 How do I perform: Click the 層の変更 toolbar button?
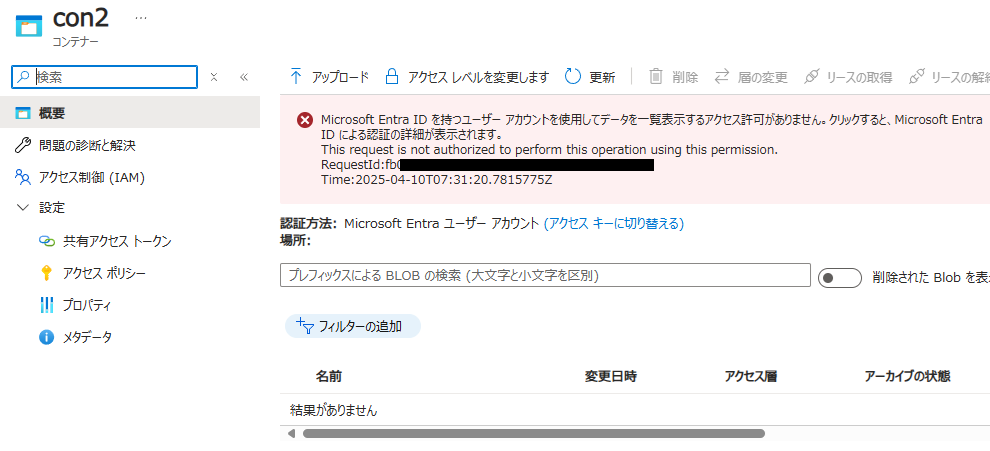[x=751, y=77]
